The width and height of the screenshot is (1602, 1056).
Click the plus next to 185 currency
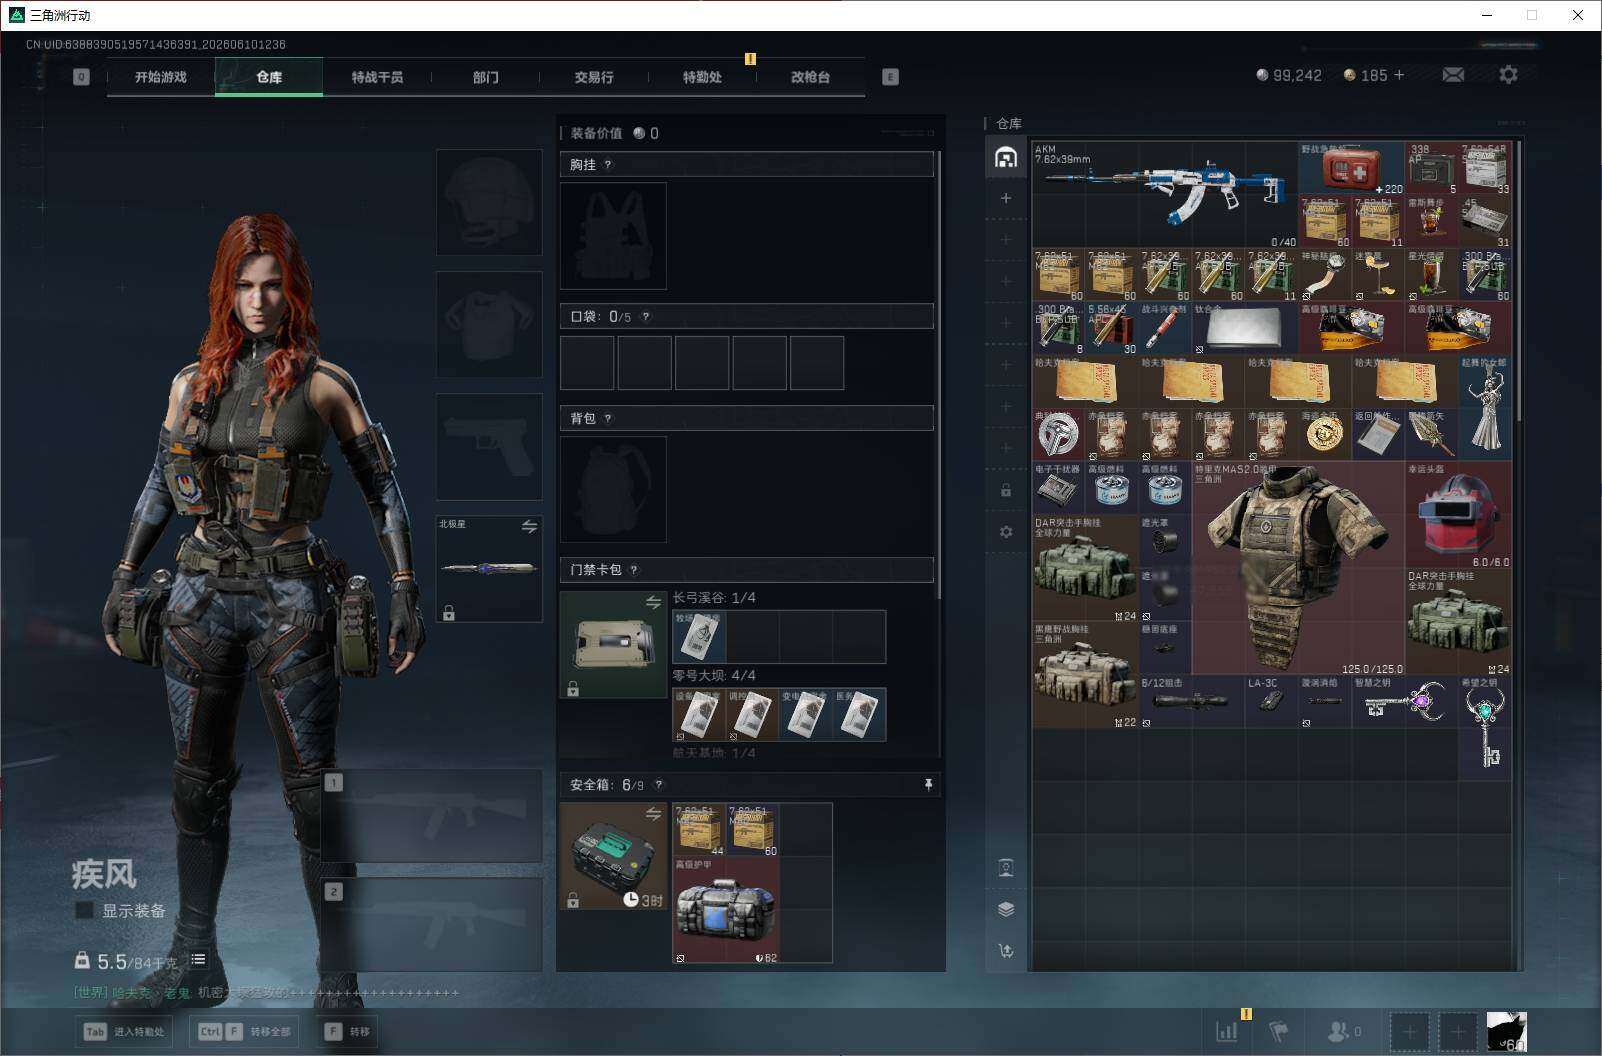click(x=1398, y=75)
